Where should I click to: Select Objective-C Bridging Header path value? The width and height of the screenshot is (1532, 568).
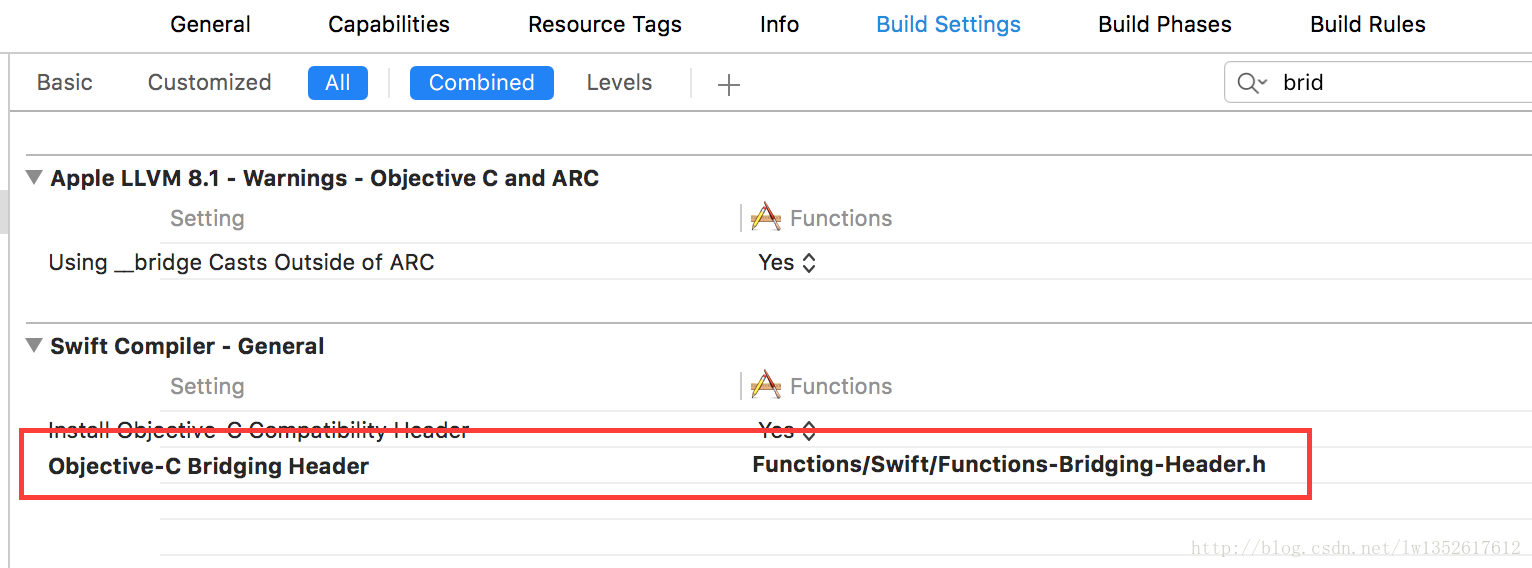[x=1009, y=464]
